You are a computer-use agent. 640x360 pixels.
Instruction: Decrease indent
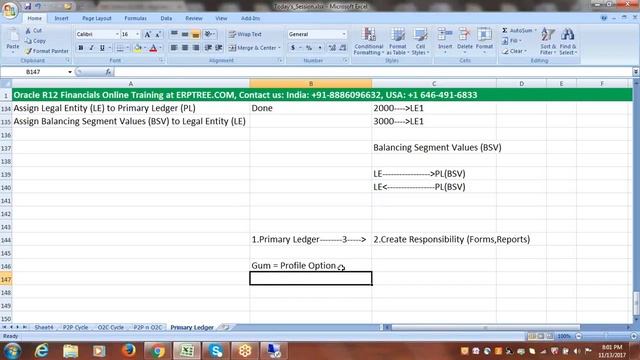[208, 48]
